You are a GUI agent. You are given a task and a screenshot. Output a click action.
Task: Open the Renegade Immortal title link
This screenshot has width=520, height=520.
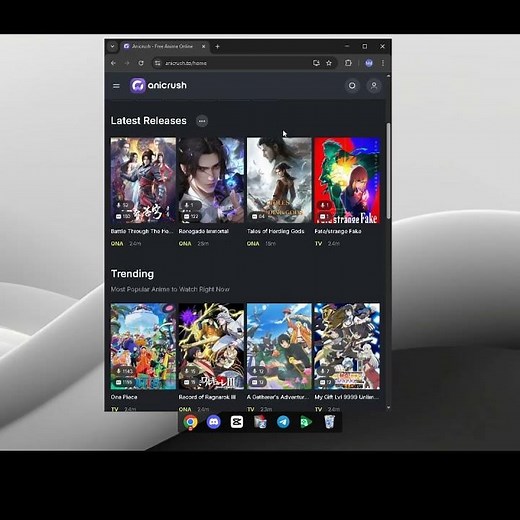pyautogui.click(x=204, y=231)
